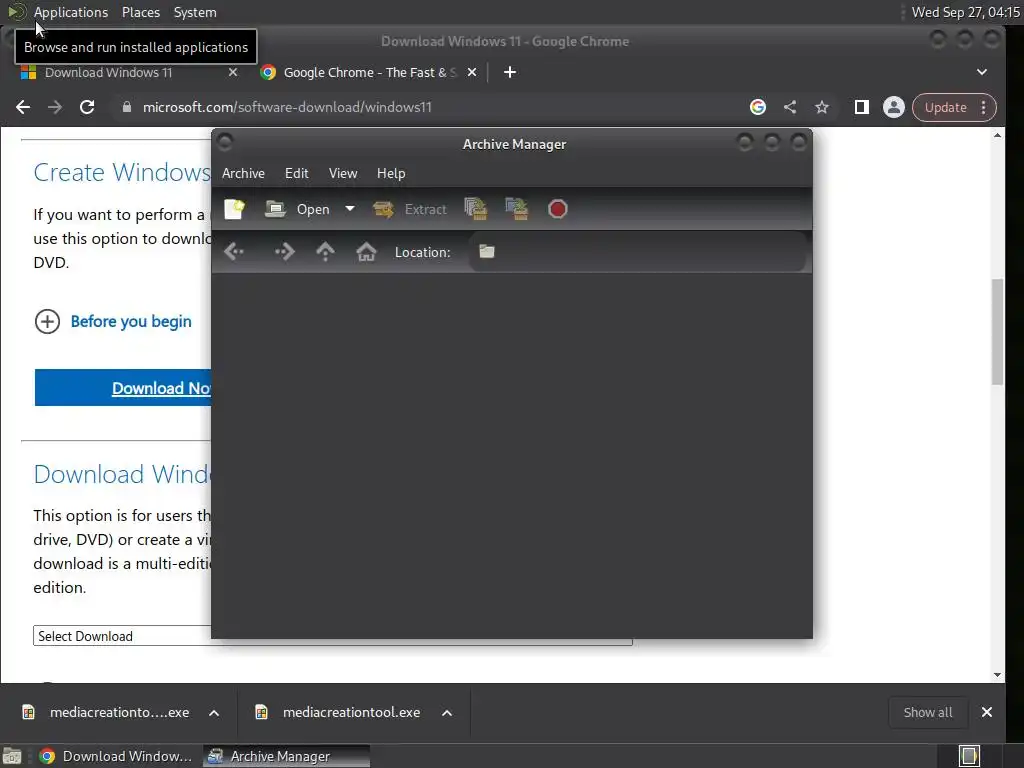
Task: Click the red Stop icon in Archive Manager
Action: click(x=558, y=209)
